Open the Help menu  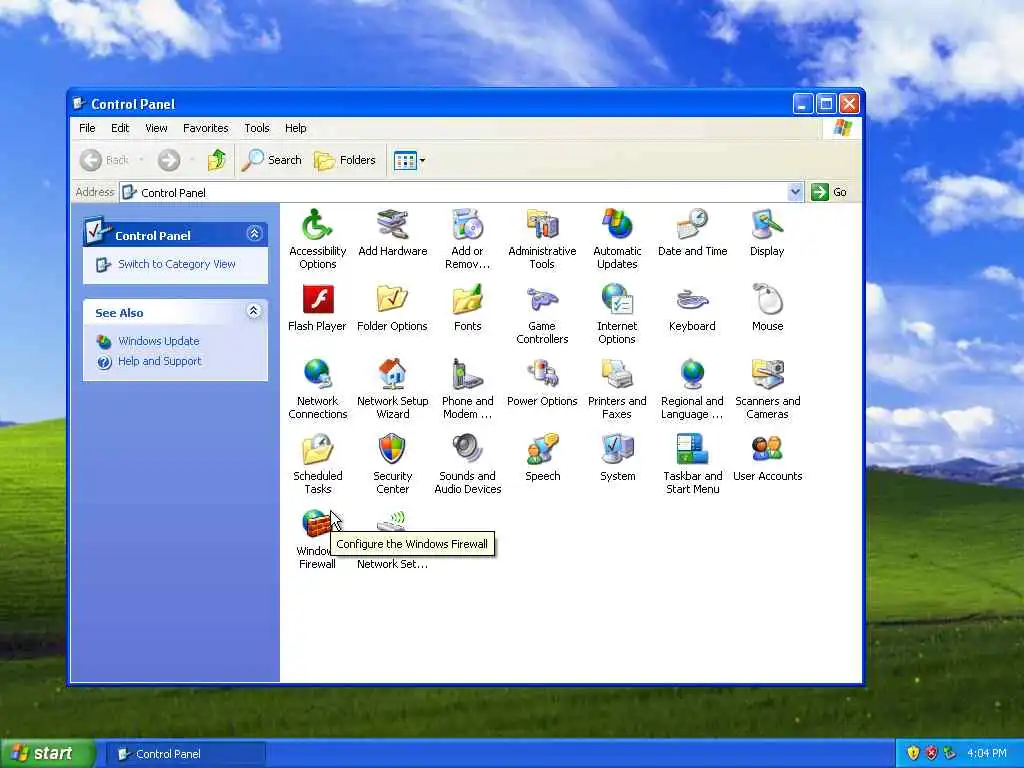coord(295,128)
